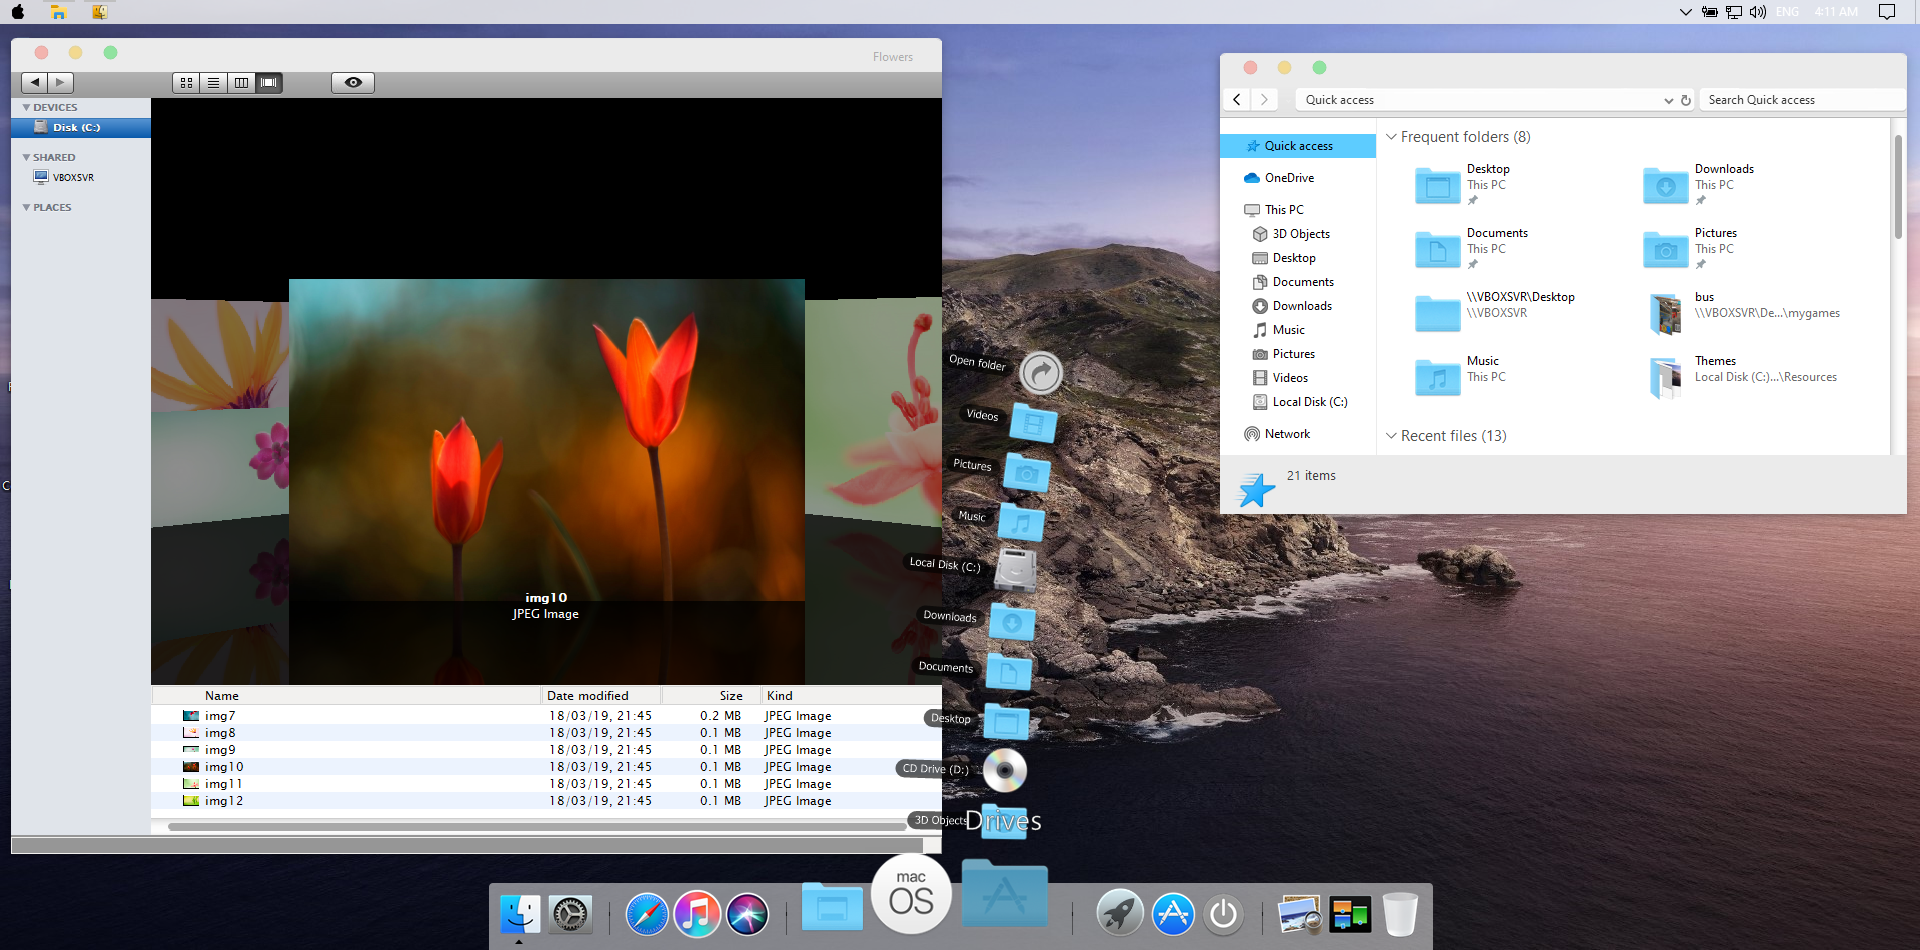The height and width of the screenshot is (950, 1920).
Task: Click the Search Quick access field
Action: coord(1800,100)
